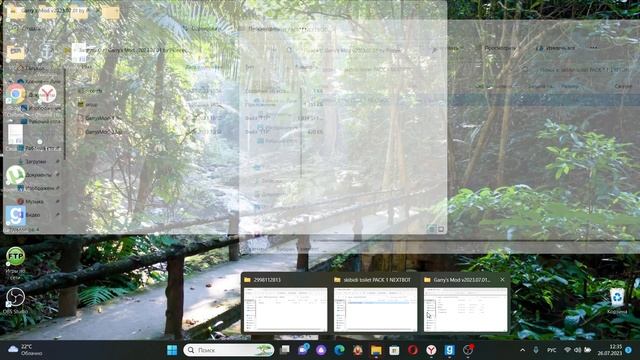The width and height of the screenshot is (640, 360).
Task: Open Google Chrome desktop shortcut
Action: (16, 94)
